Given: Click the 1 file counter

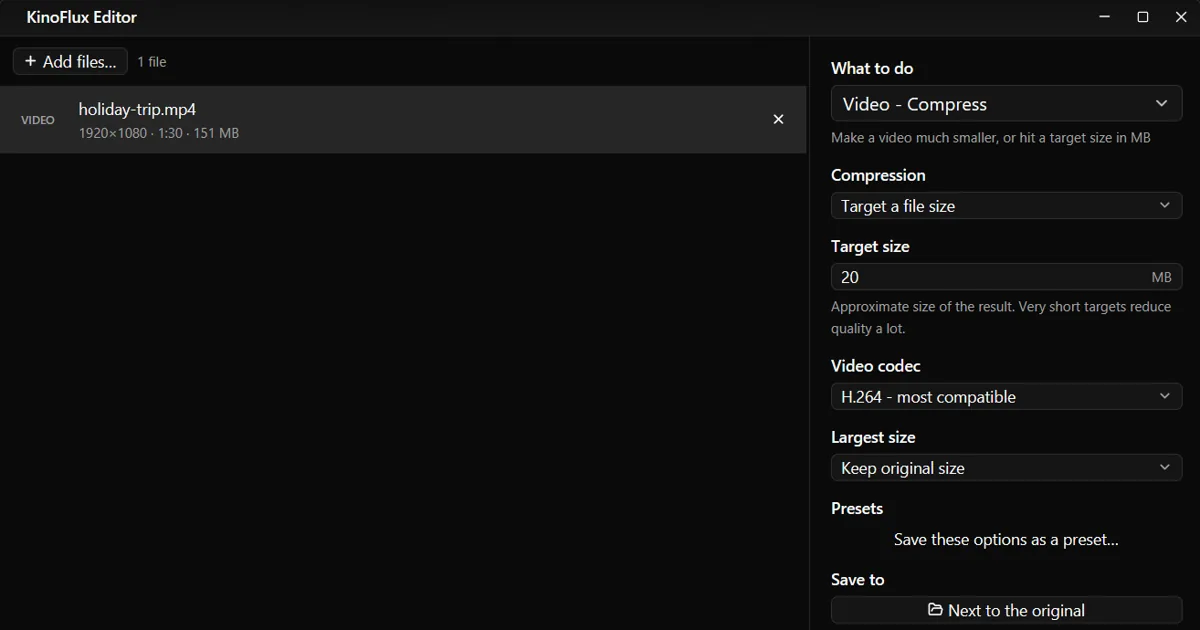Looking at the screenshot, I should [x=152, y=62].
